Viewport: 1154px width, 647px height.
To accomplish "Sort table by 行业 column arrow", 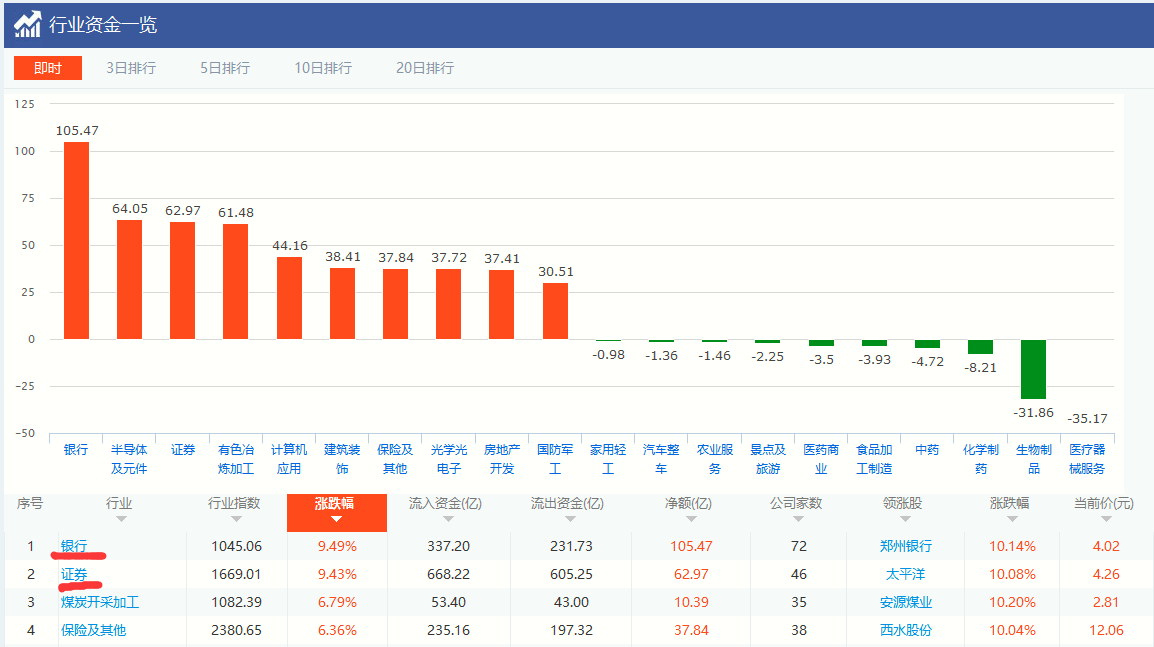I will pyautogui.click(x=121, y=519).
